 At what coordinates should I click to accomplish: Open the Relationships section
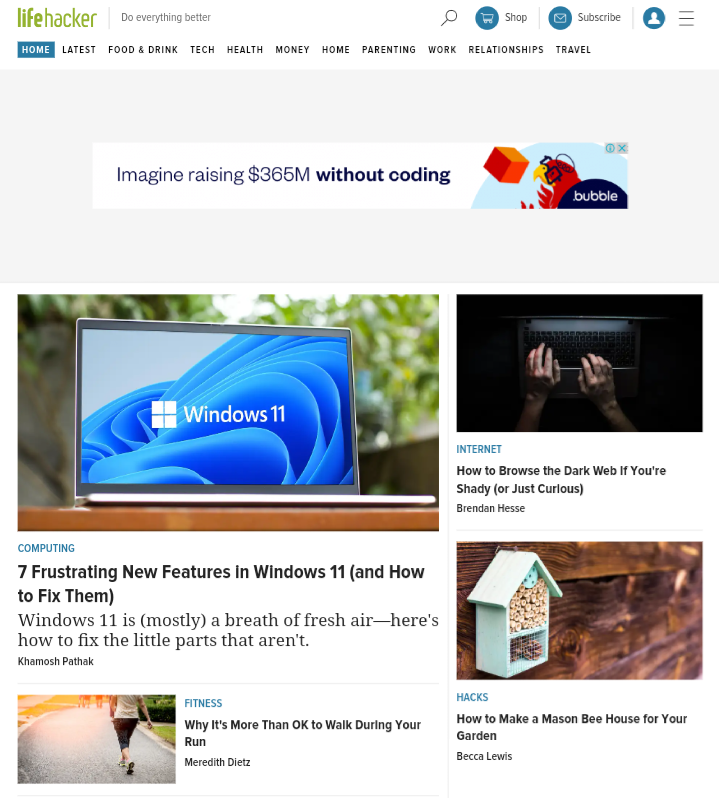pyautogui.click(x=506, y=50)
